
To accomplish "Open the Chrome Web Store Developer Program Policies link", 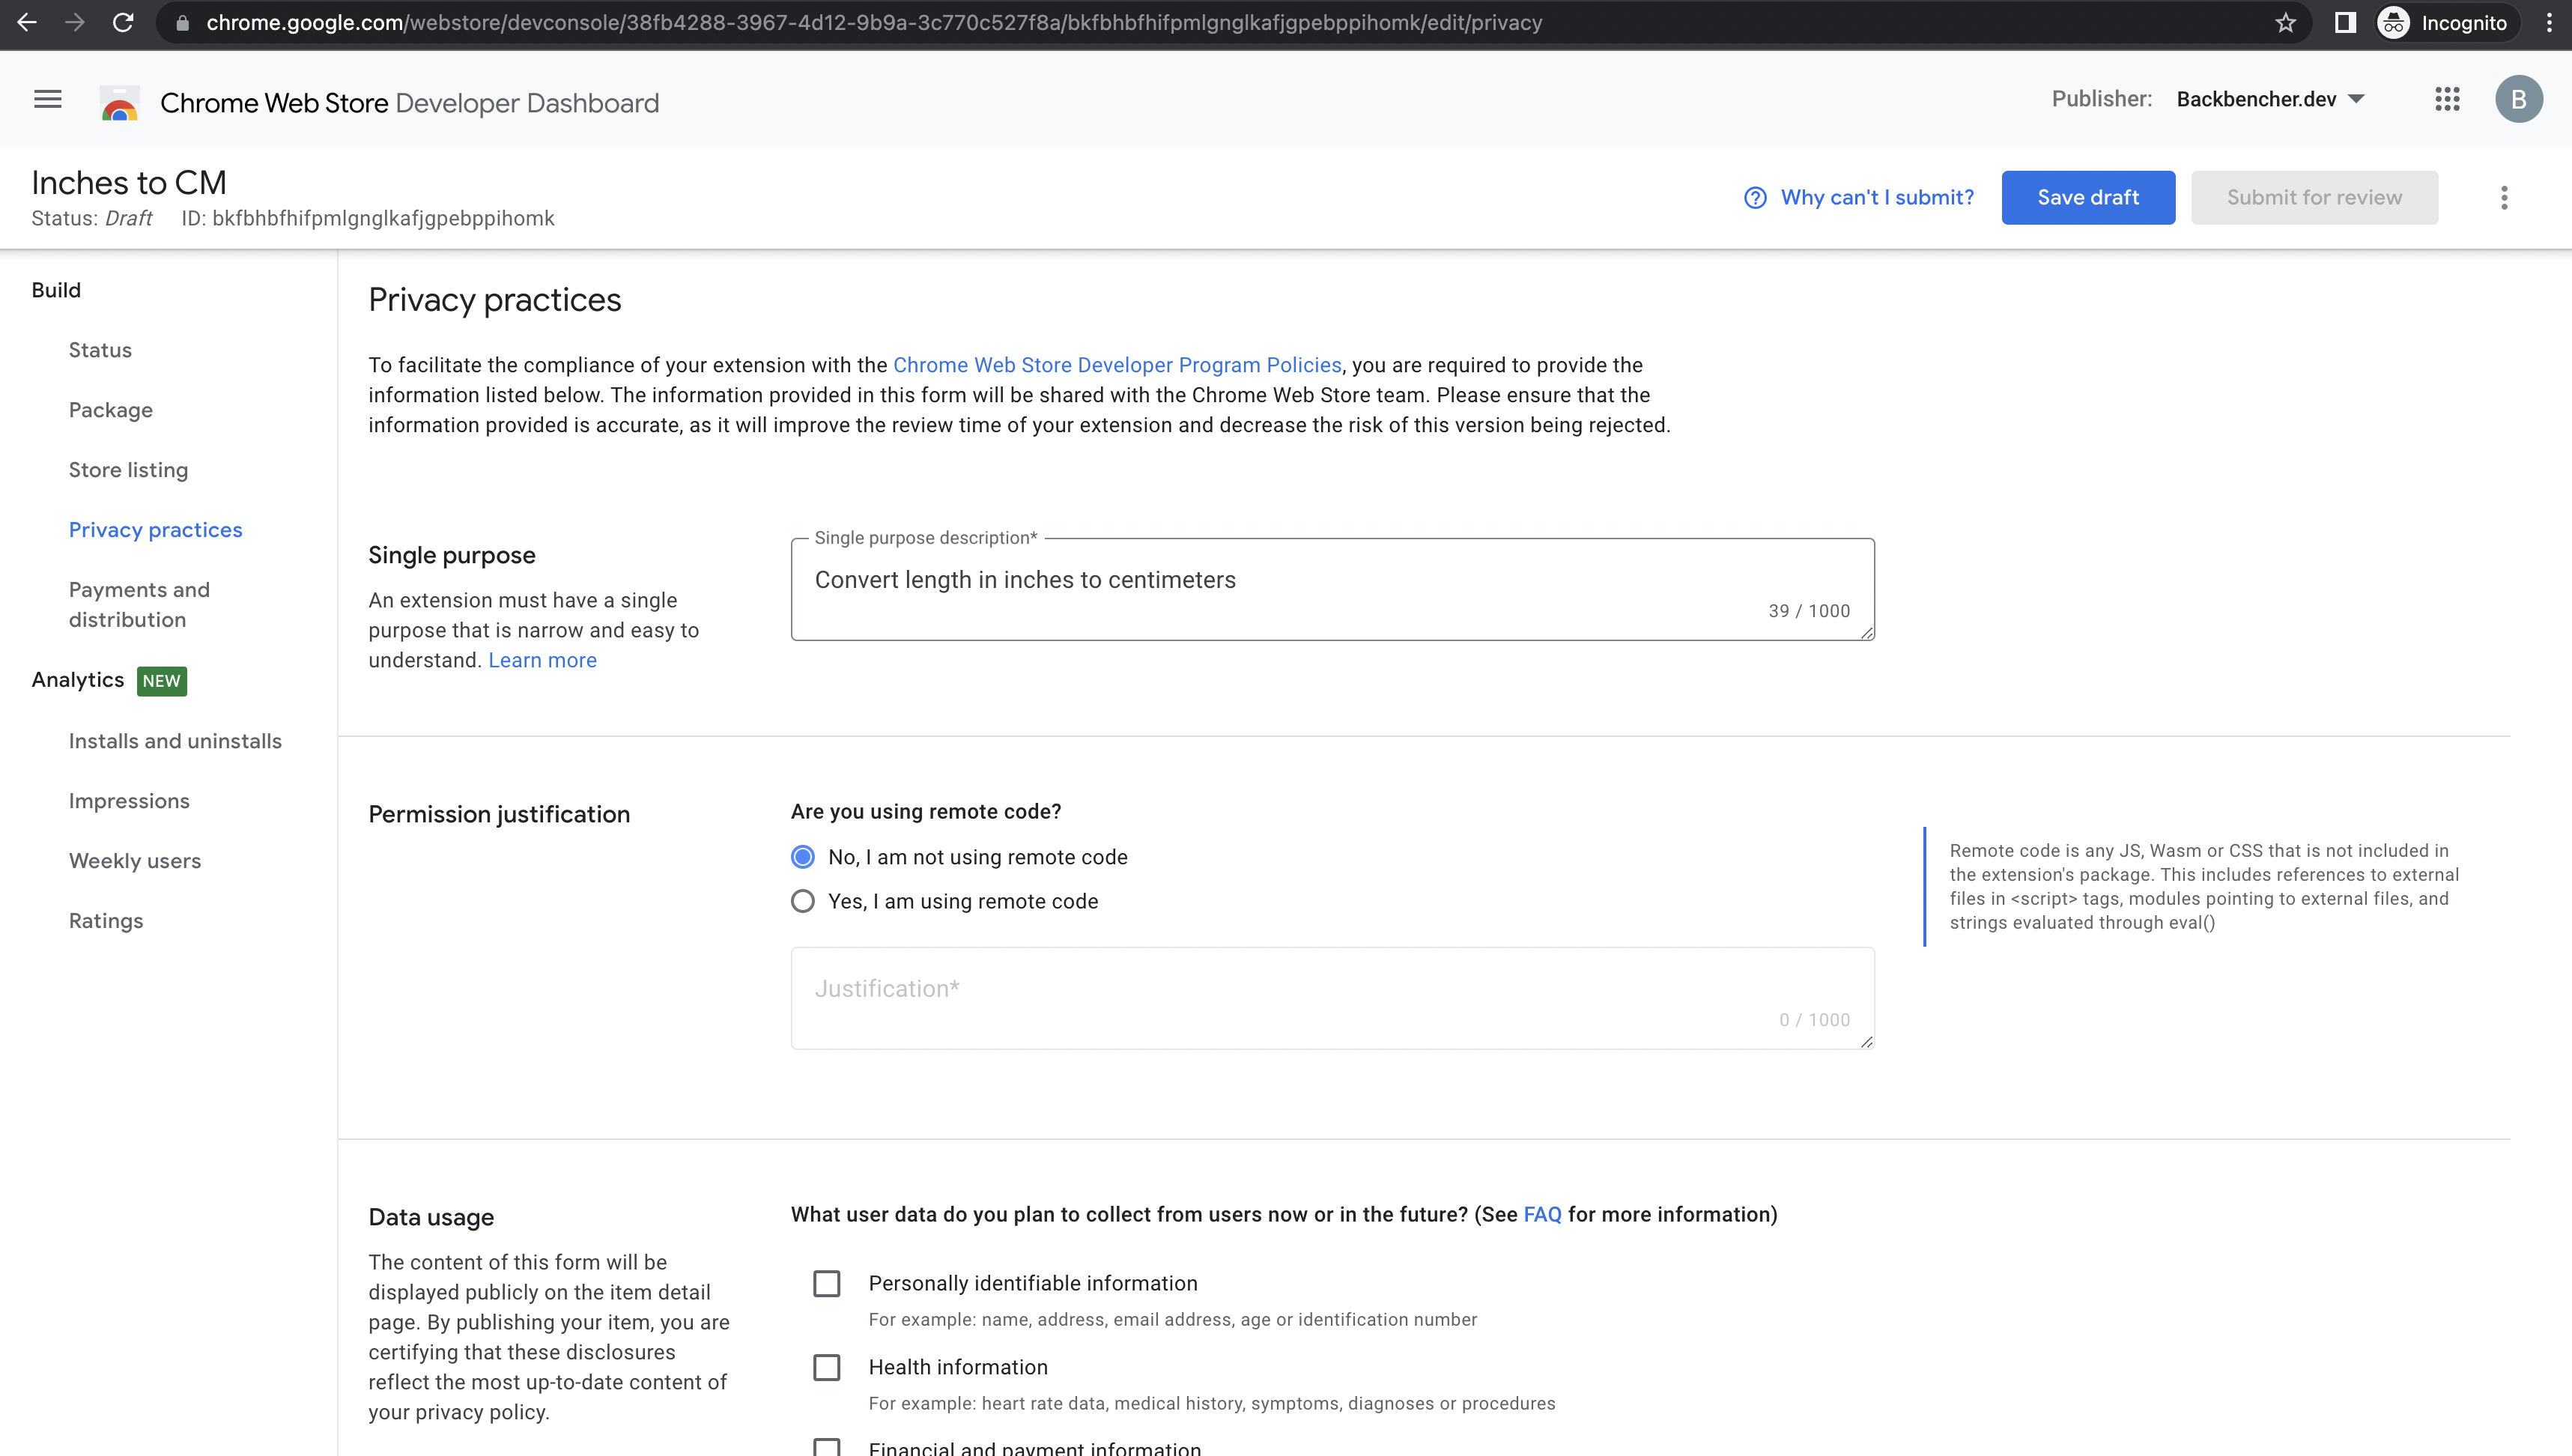I will click(1117, 364).
